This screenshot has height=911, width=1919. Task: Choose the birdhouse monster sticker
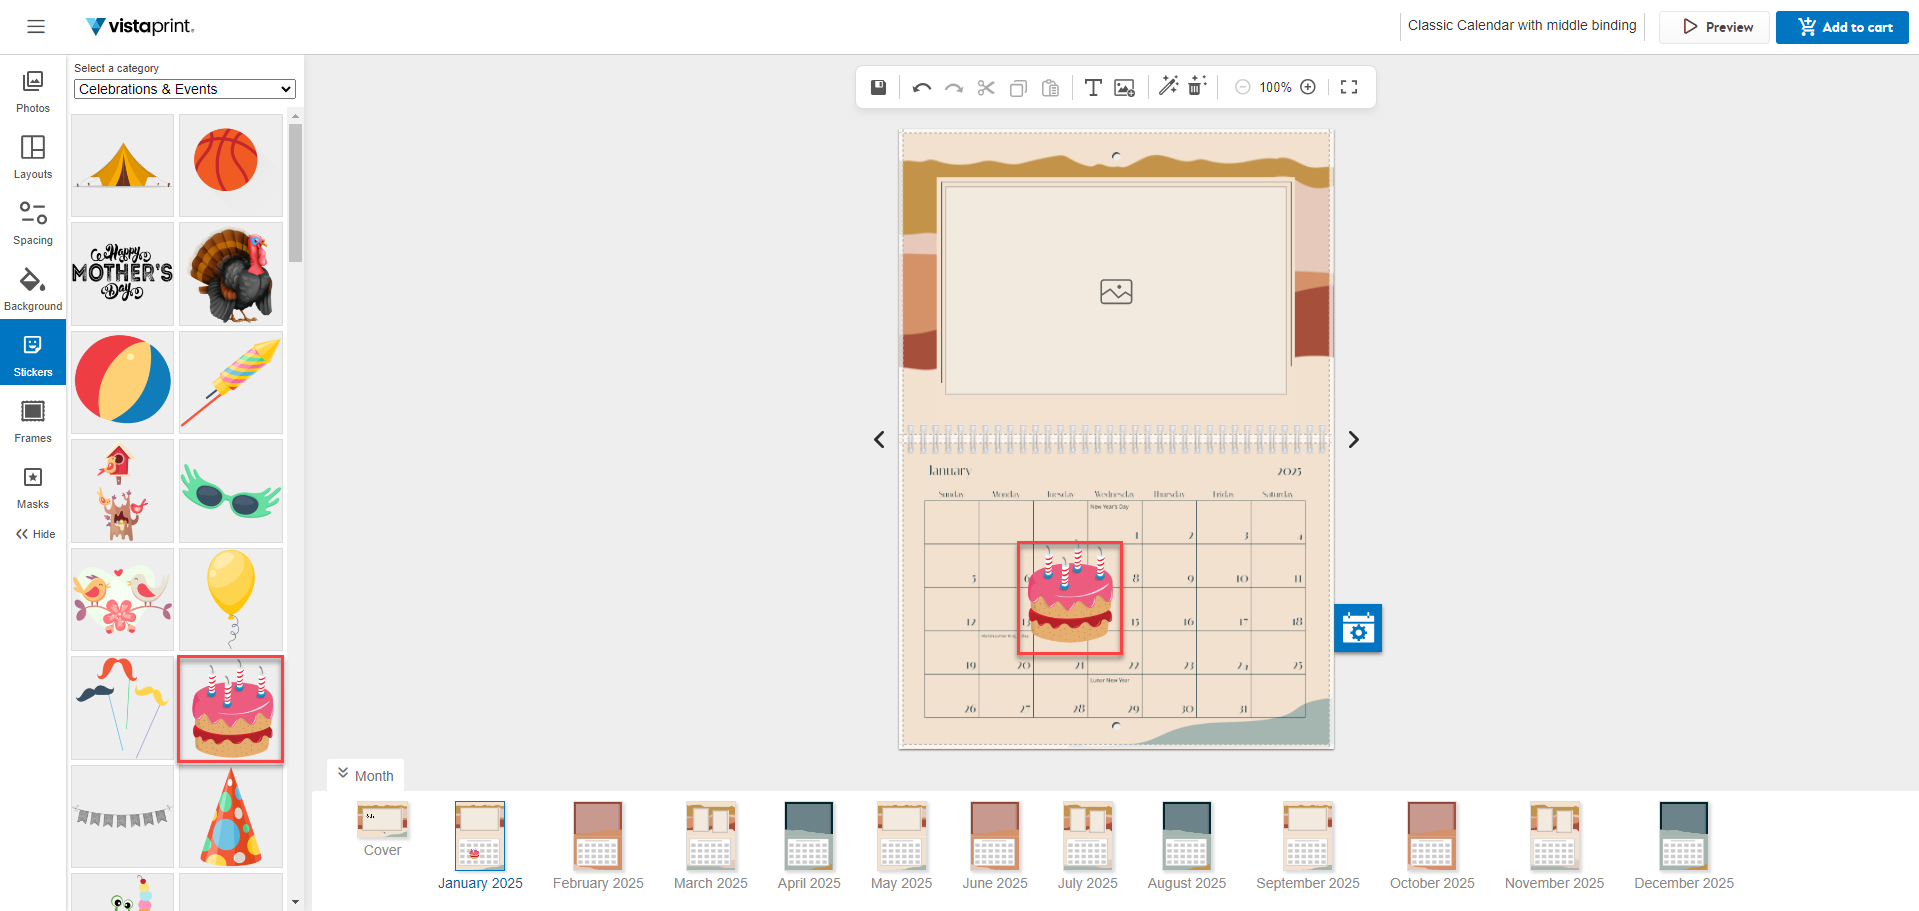pyautogui.click(x=122, y=491)
